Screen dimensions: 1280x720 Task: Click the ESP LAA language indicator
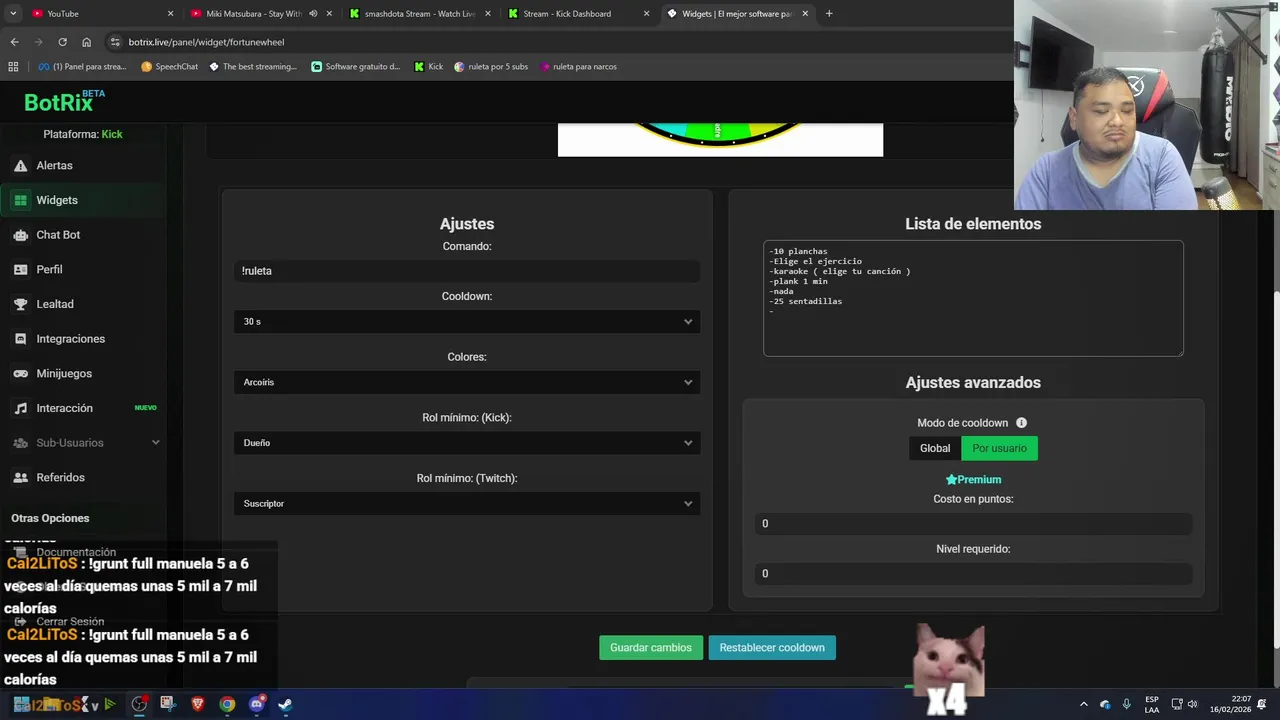1152,704
